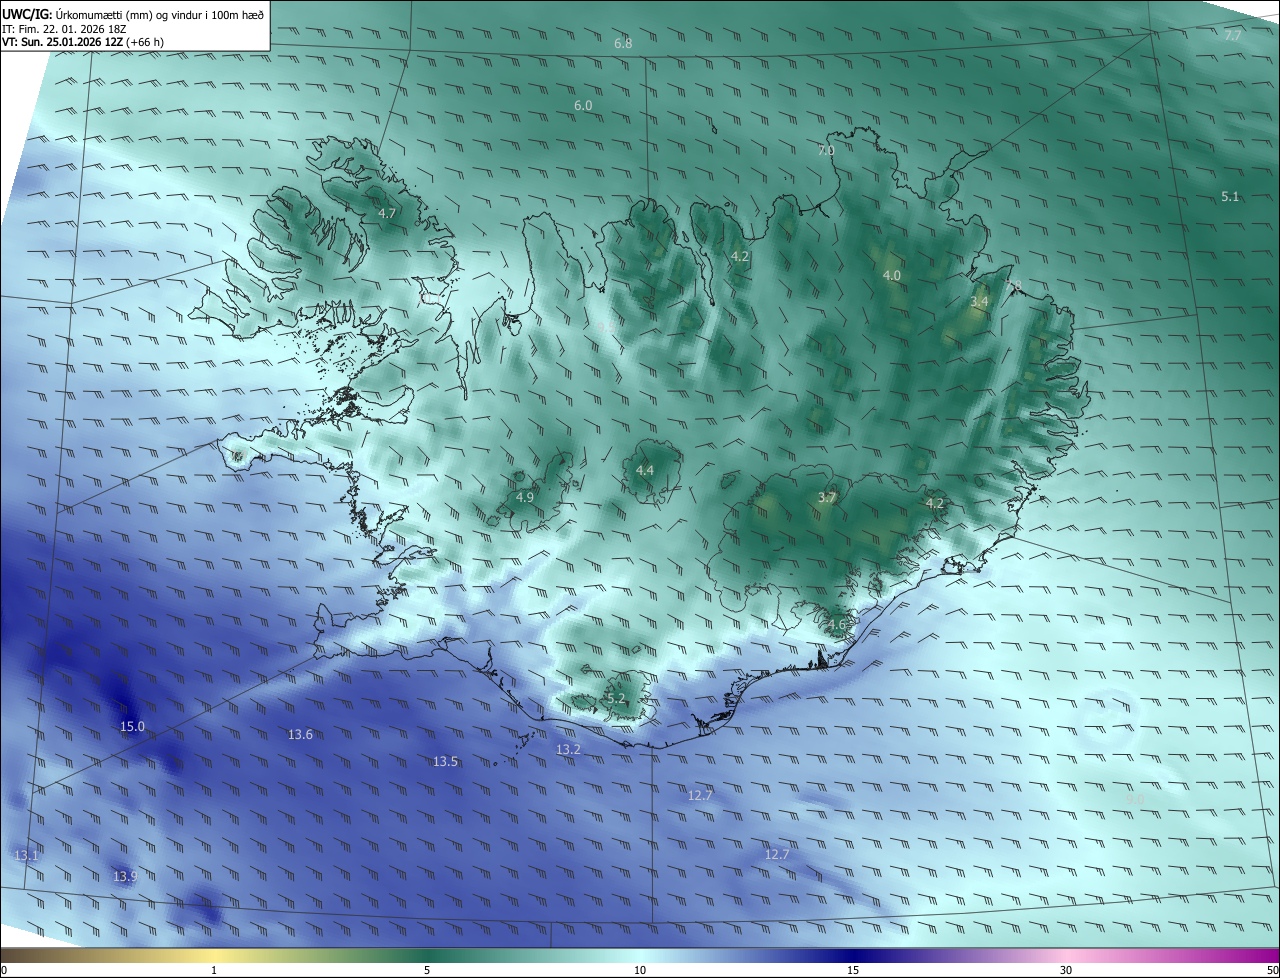Click the 5 tick on the color scale
Image resolution: width=1280 pixels, height=978 pixels.
(427, 970)
